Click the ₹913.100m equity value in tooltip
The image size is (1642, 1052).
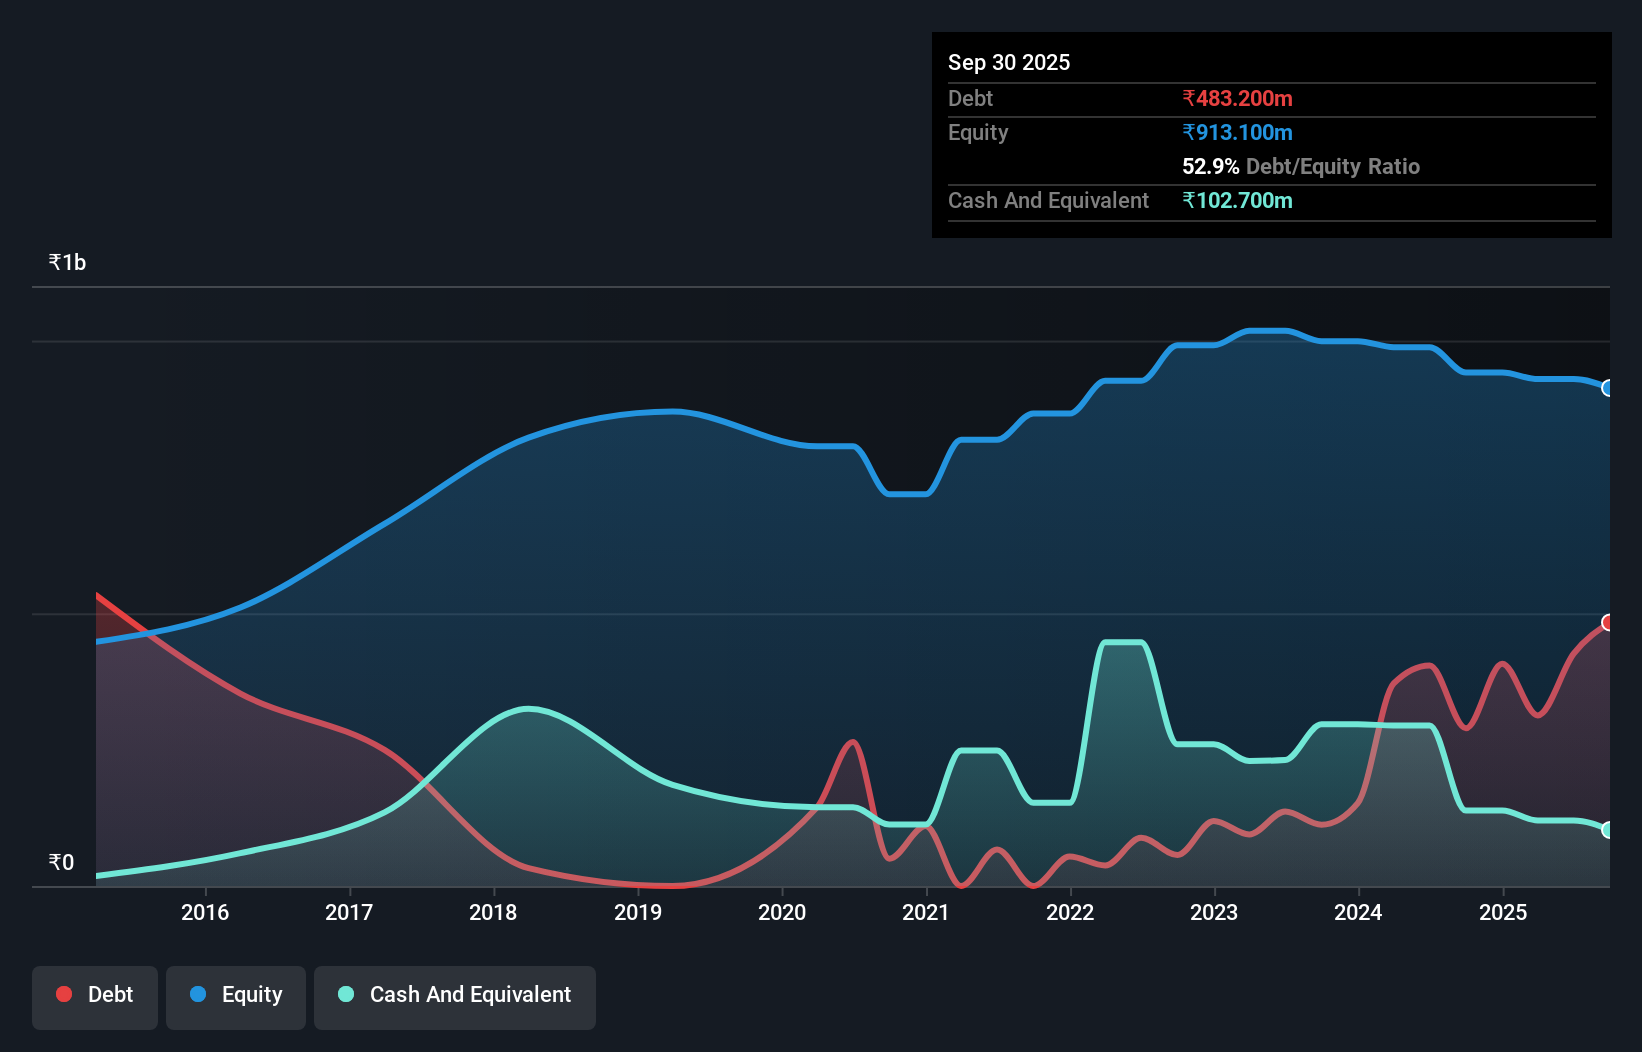coord(1237,132)
